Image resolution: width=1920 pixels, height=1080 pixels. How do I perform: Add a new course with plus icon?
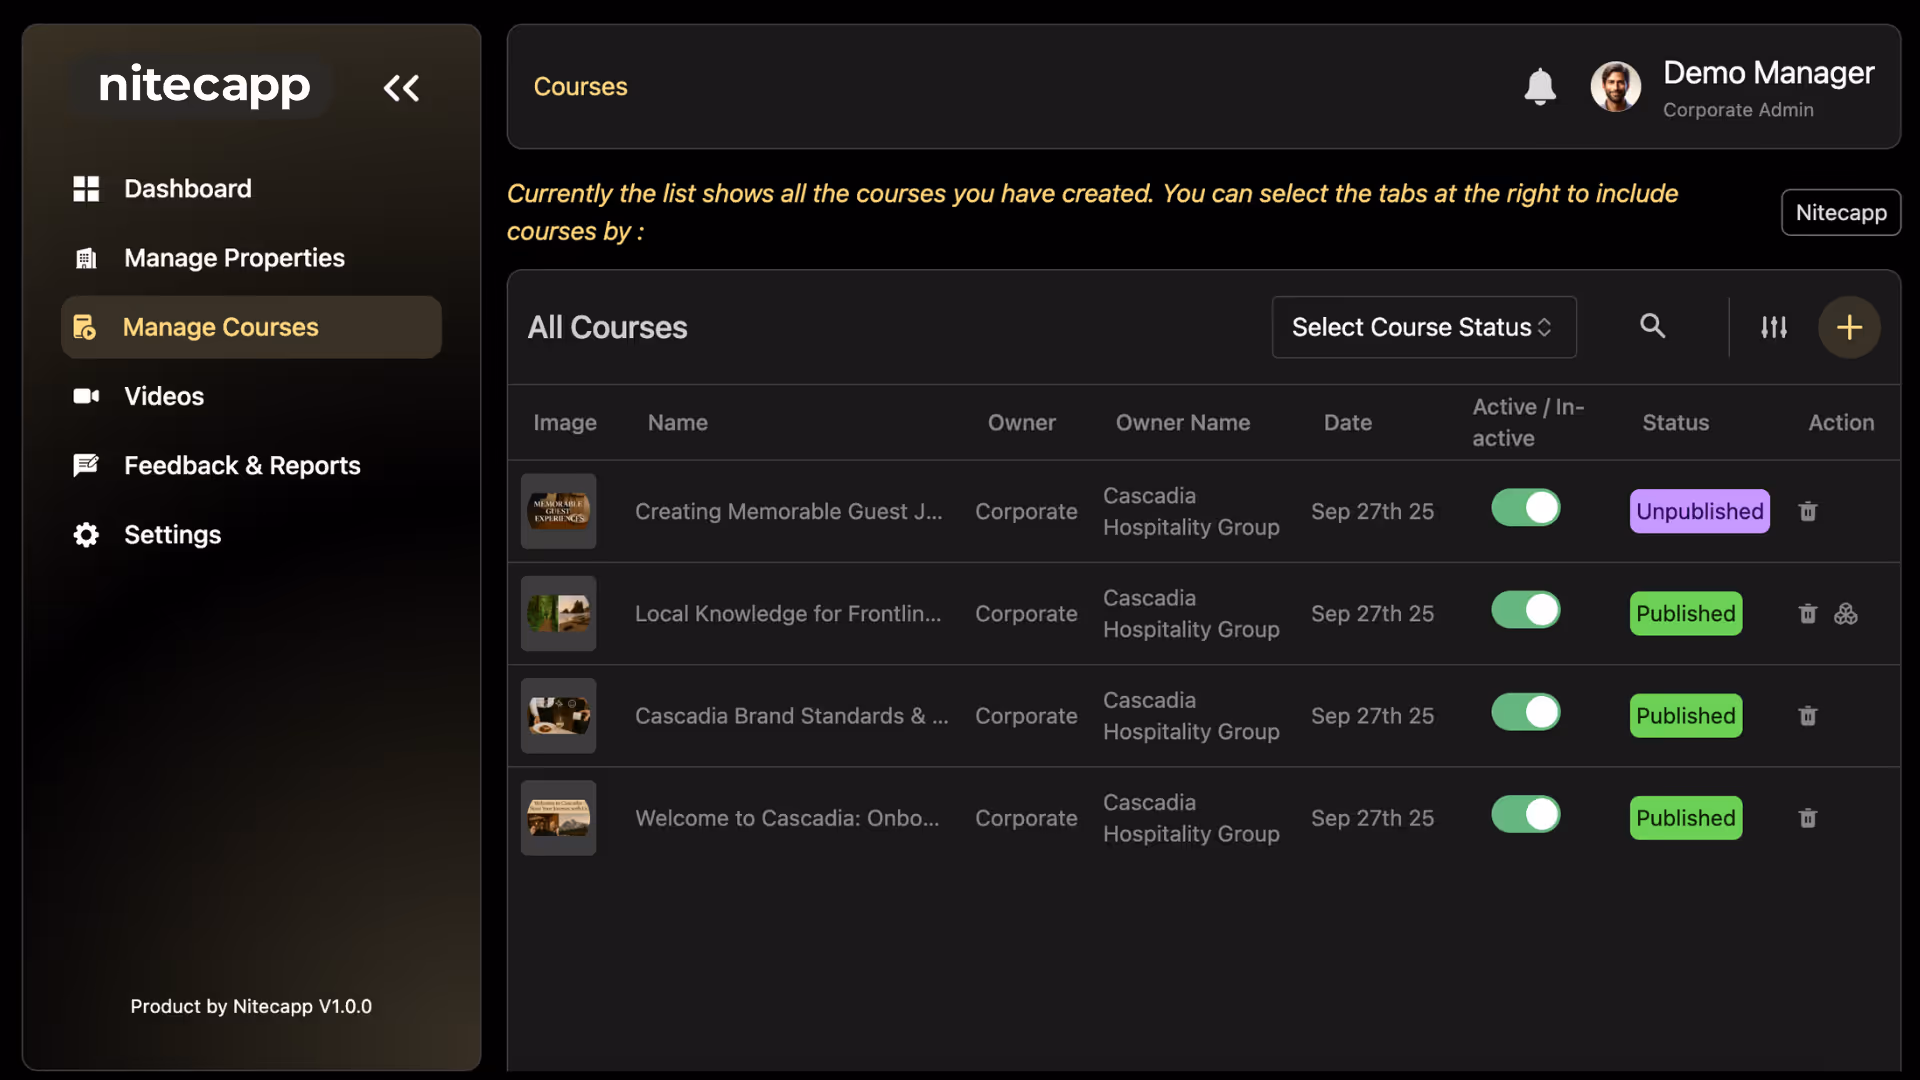[x=1848, y=327]
